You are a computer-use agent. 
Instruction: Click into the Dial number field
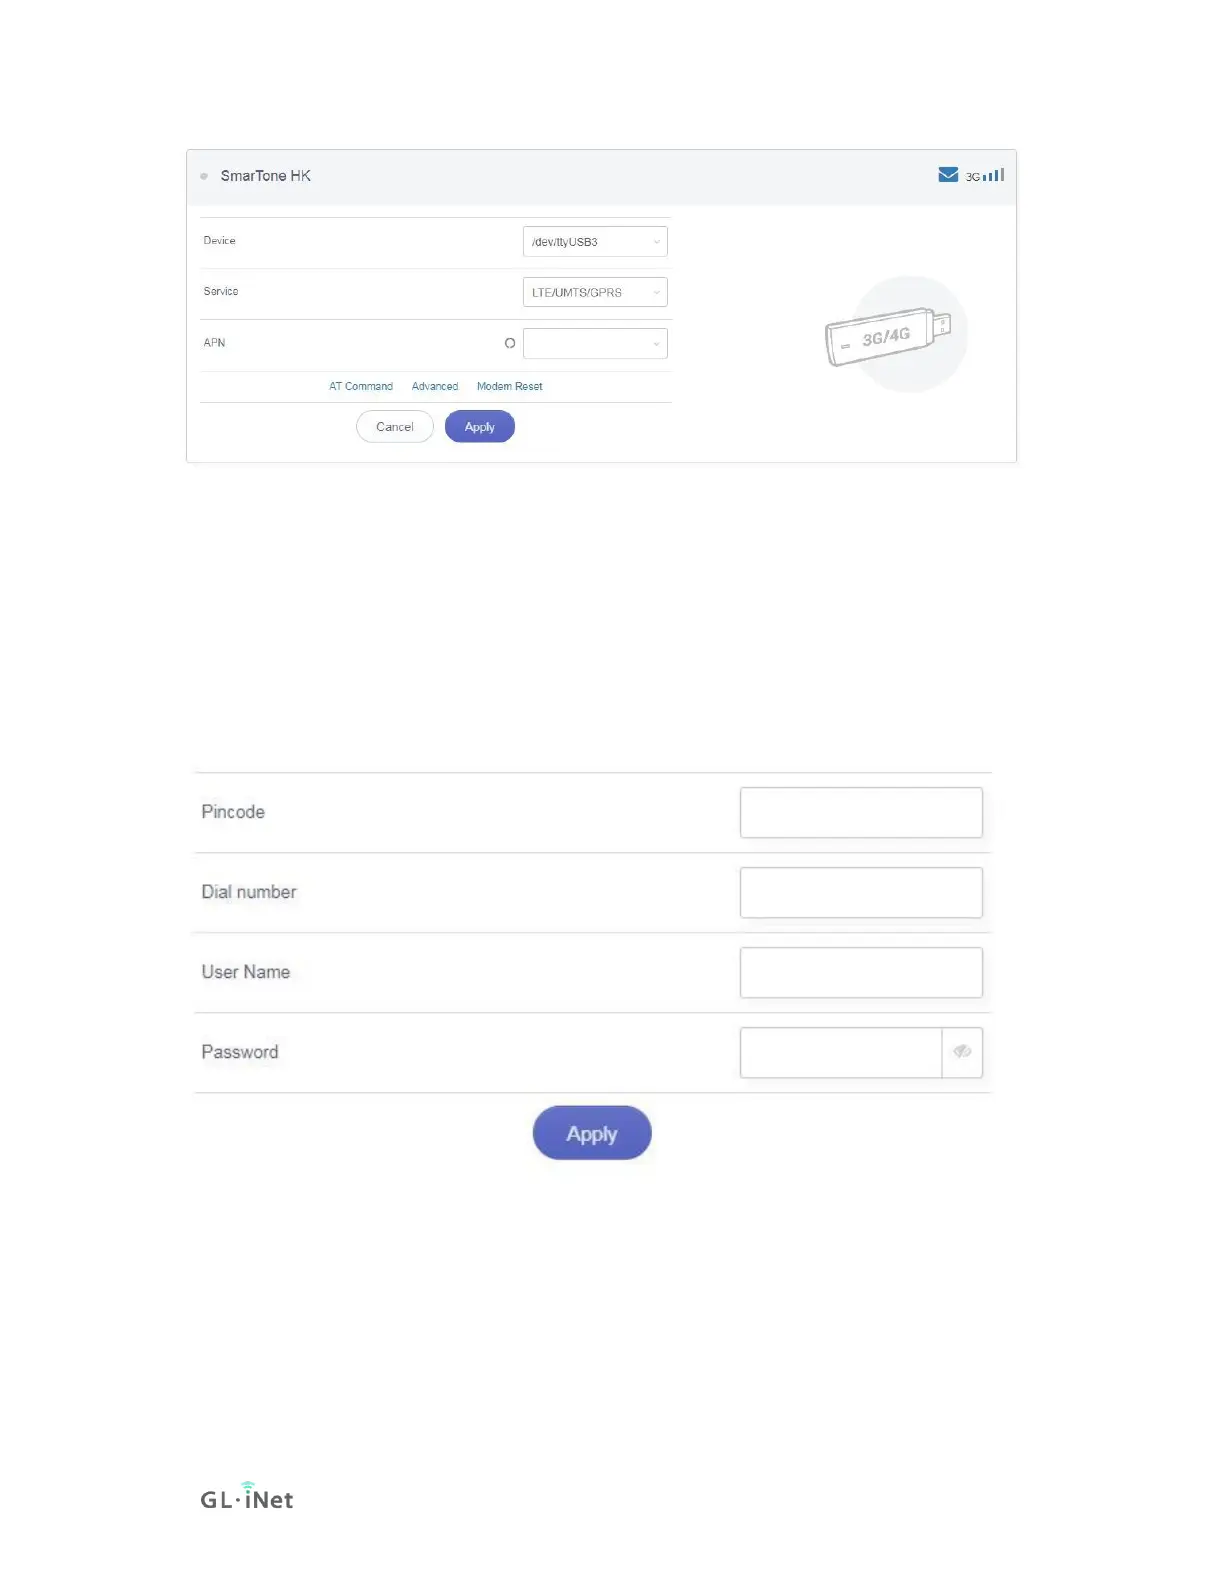pyautogui.click(x=861, y=892)
